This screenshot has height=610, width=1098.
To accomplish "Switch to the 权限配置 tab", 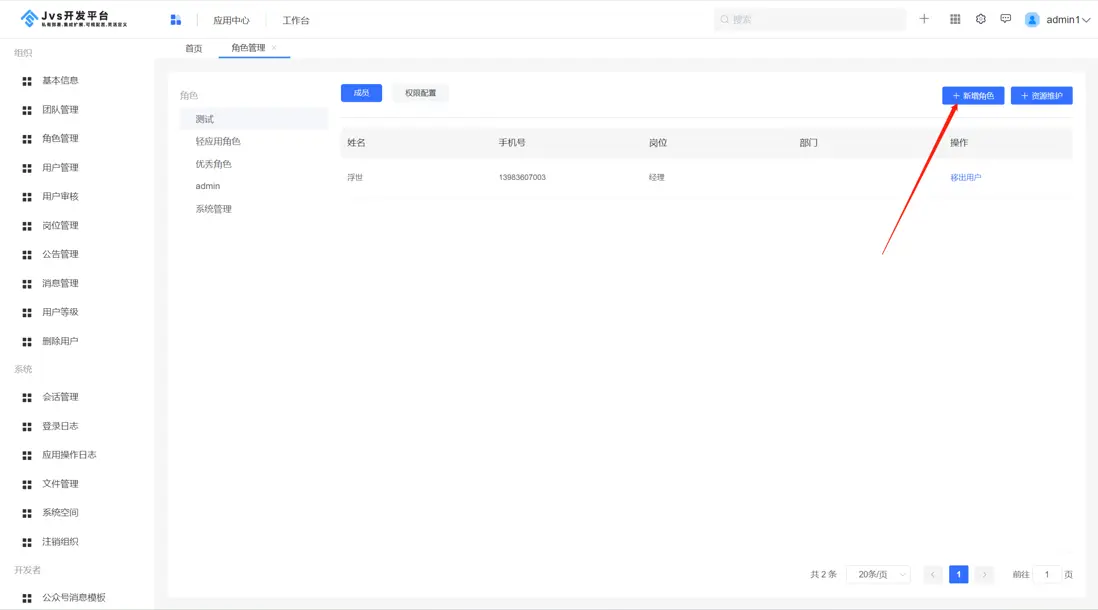I will tap(420, 93).
